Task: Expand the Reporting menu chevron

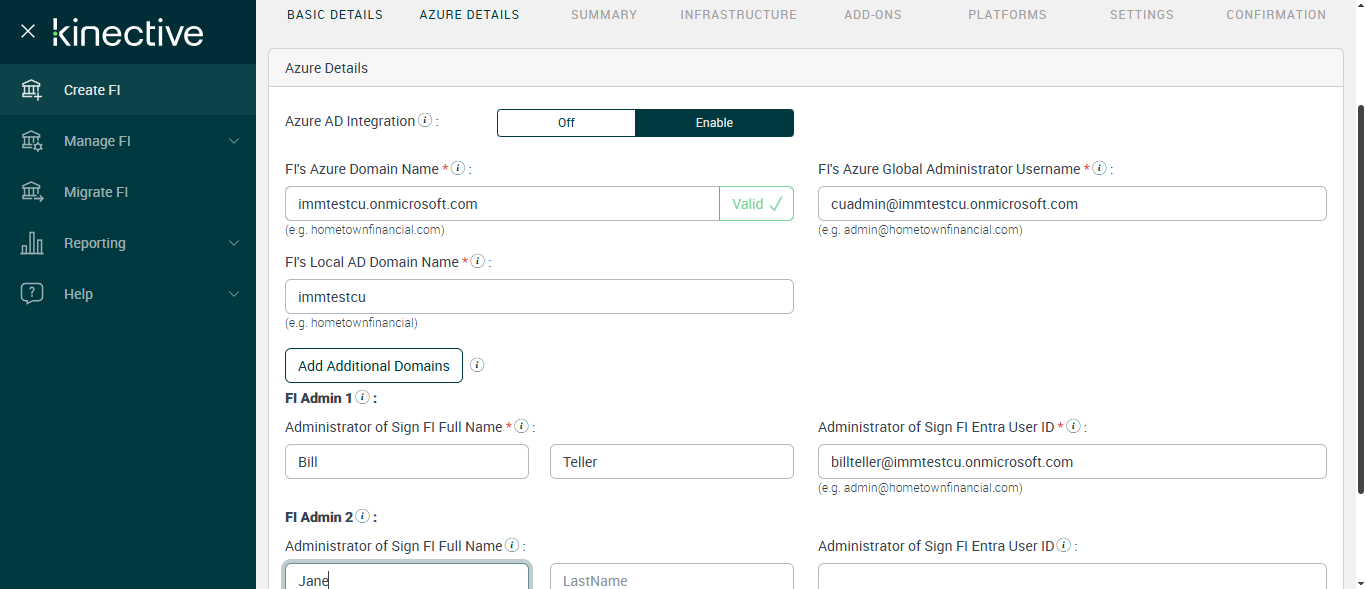Action: point(234,243)
